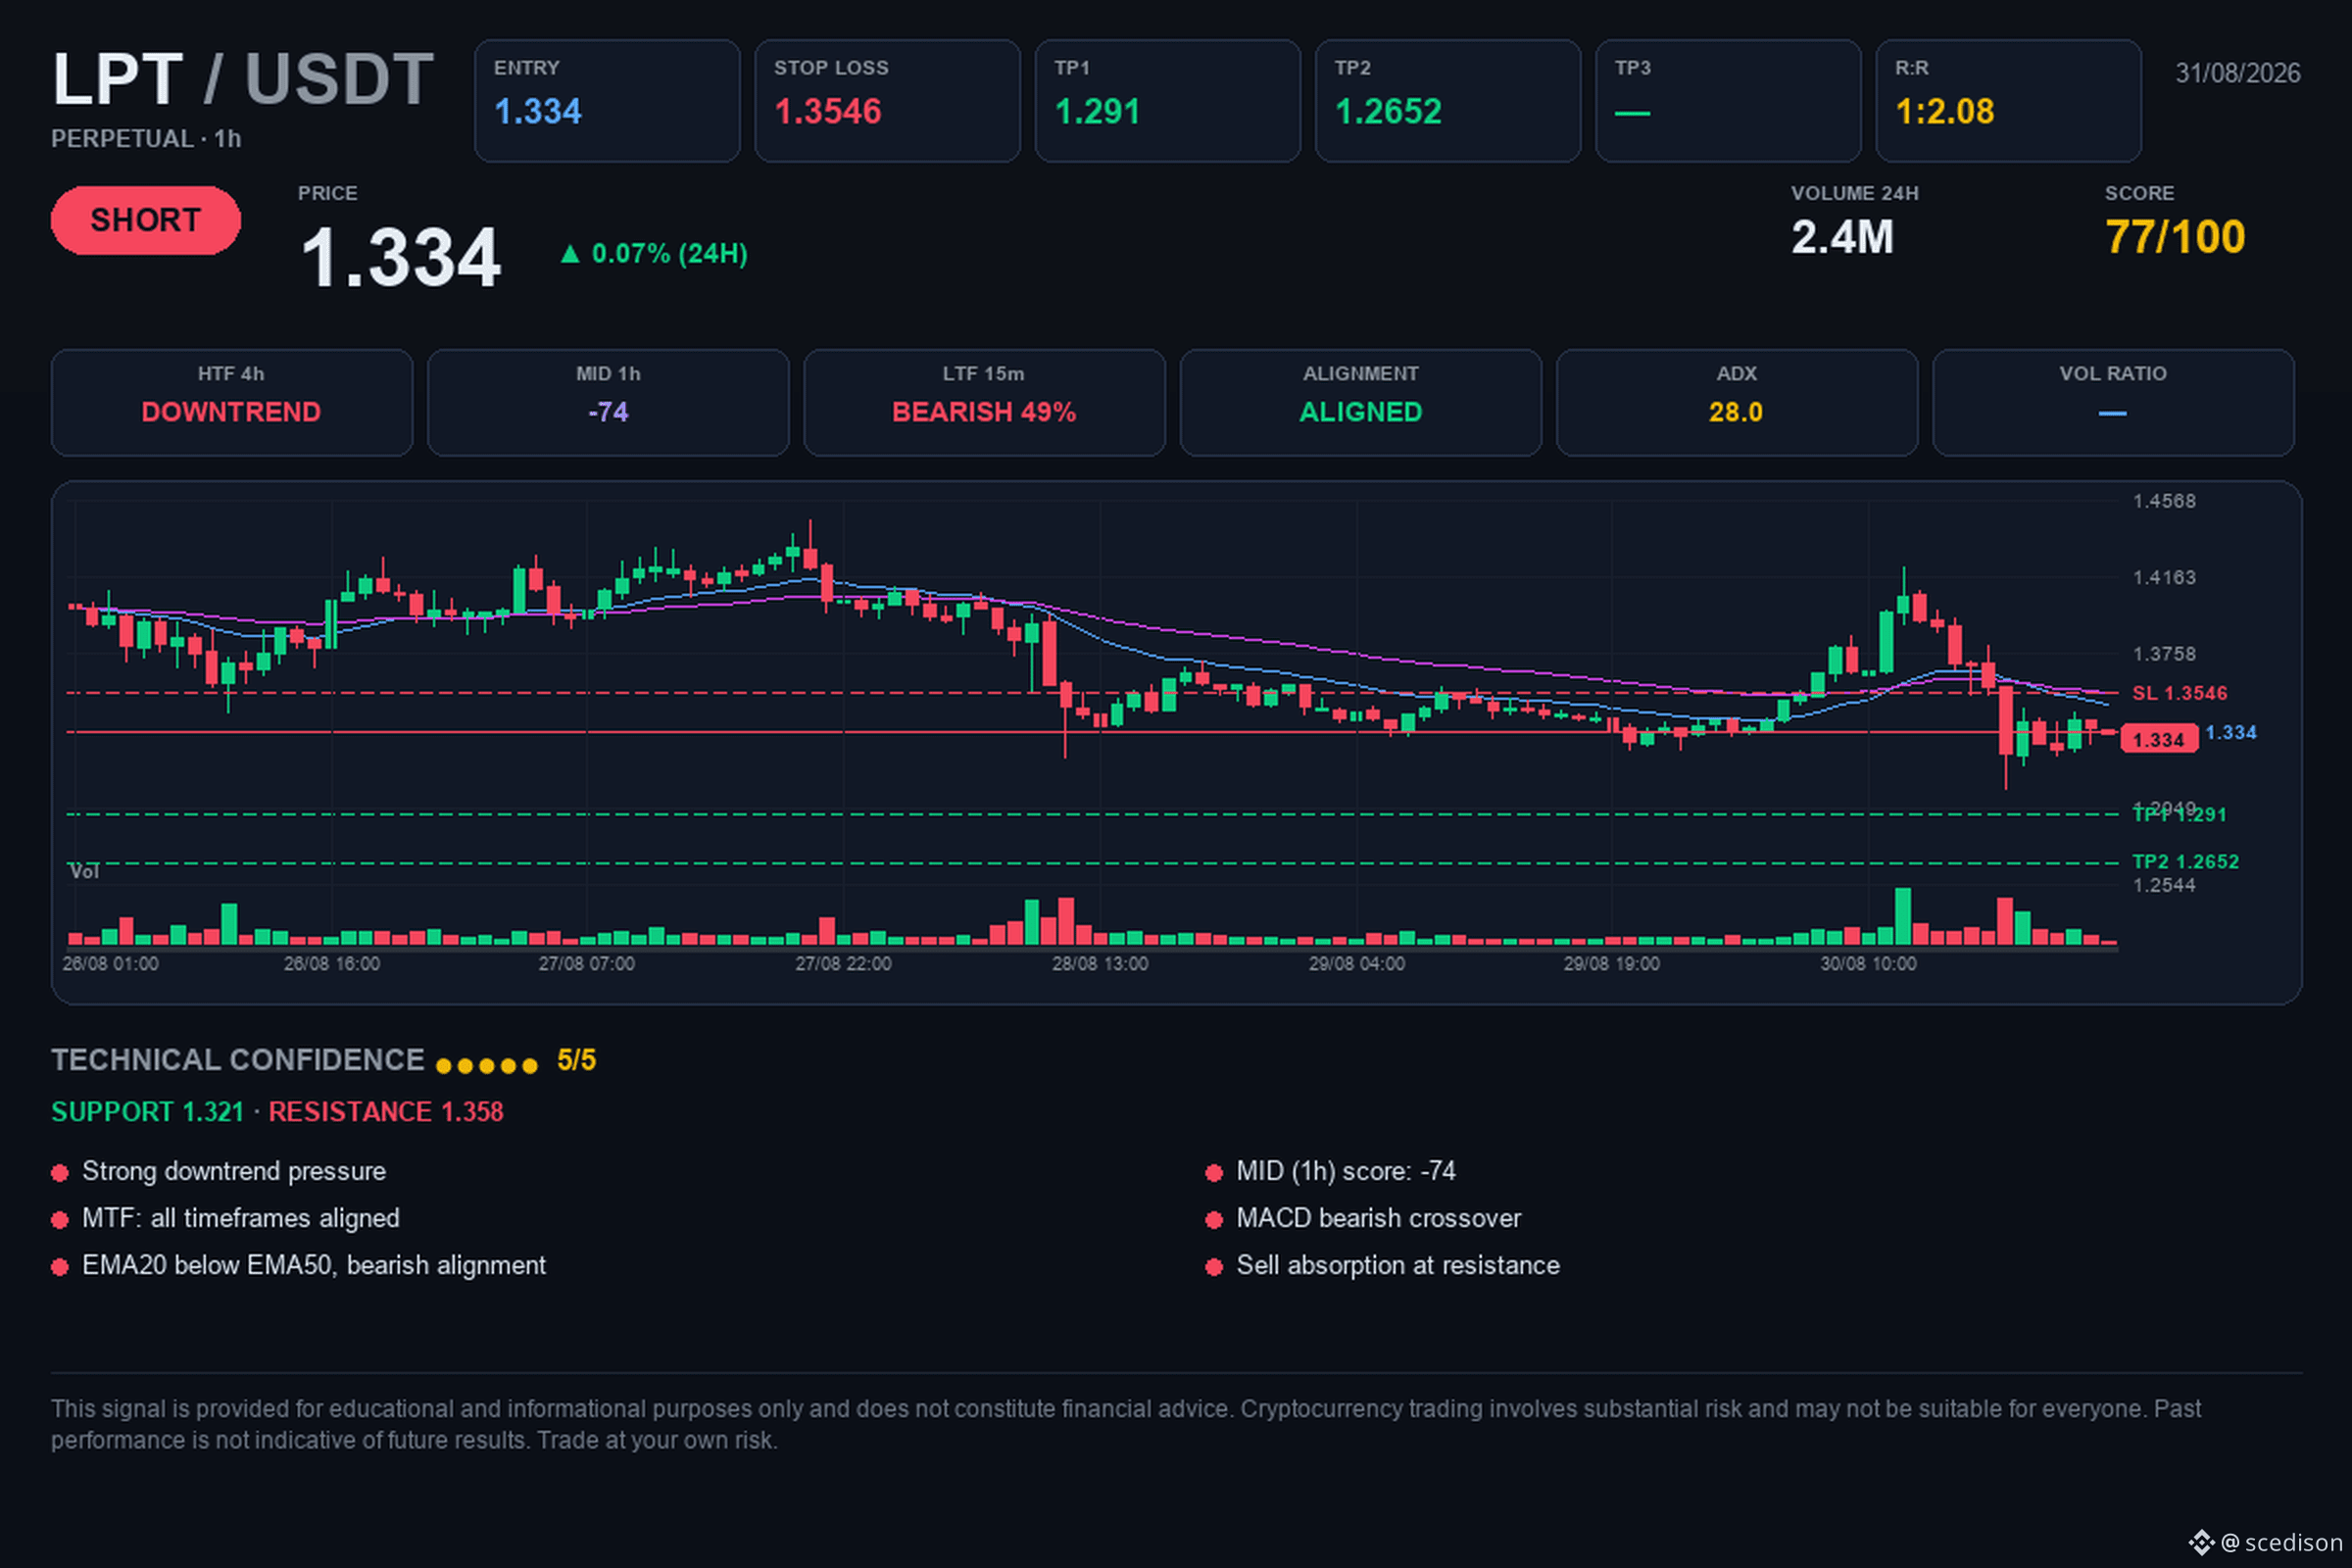Click the 1.2544 price axis label
Screen dimensions: 2352x1568
(2164, 886)
